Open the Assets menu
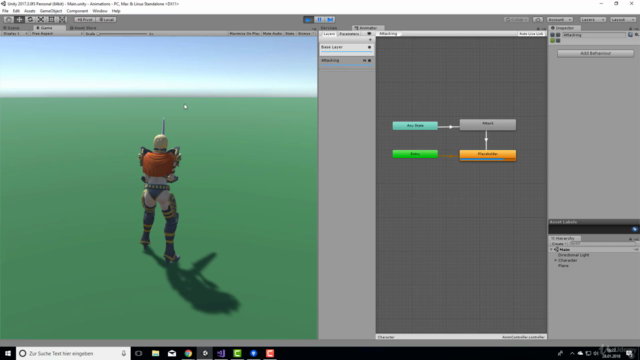The image size is (640, 360). [x=29, y=11]
